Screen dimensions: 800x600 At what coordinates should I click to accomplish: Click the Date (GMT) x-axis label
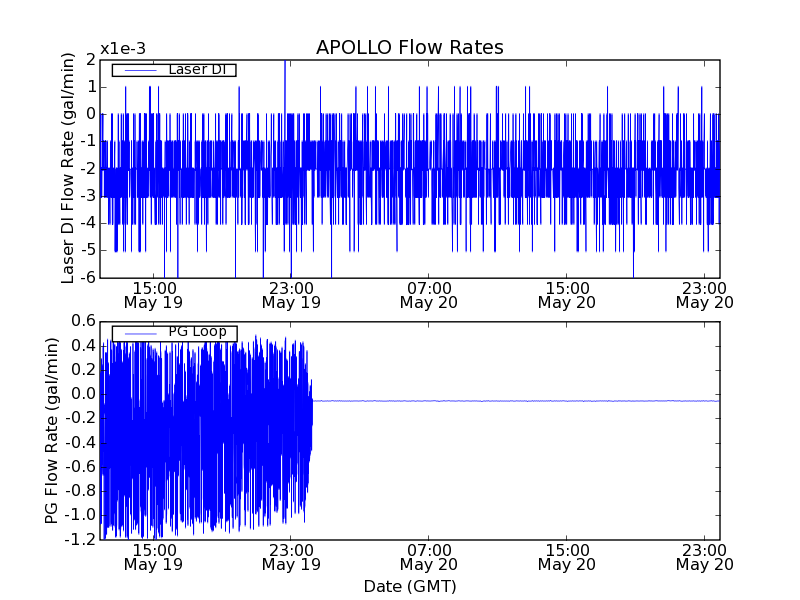point(409,586)
